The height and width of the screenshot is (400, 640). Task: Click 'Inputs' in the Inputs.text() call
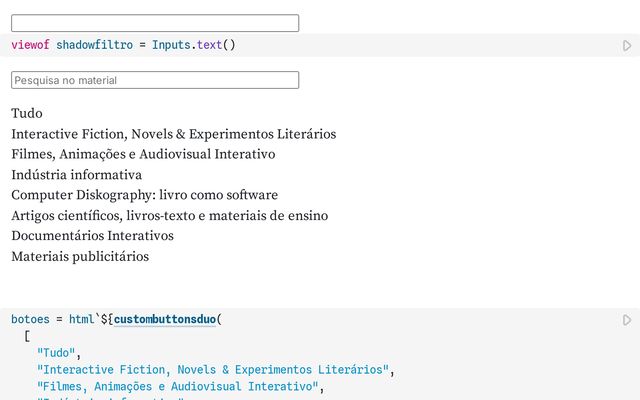coord(171,45)
